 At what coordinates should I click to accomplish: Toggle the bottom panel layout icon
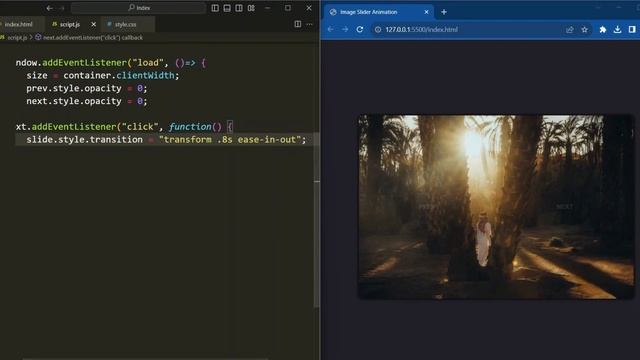click(x=227, y=8)
